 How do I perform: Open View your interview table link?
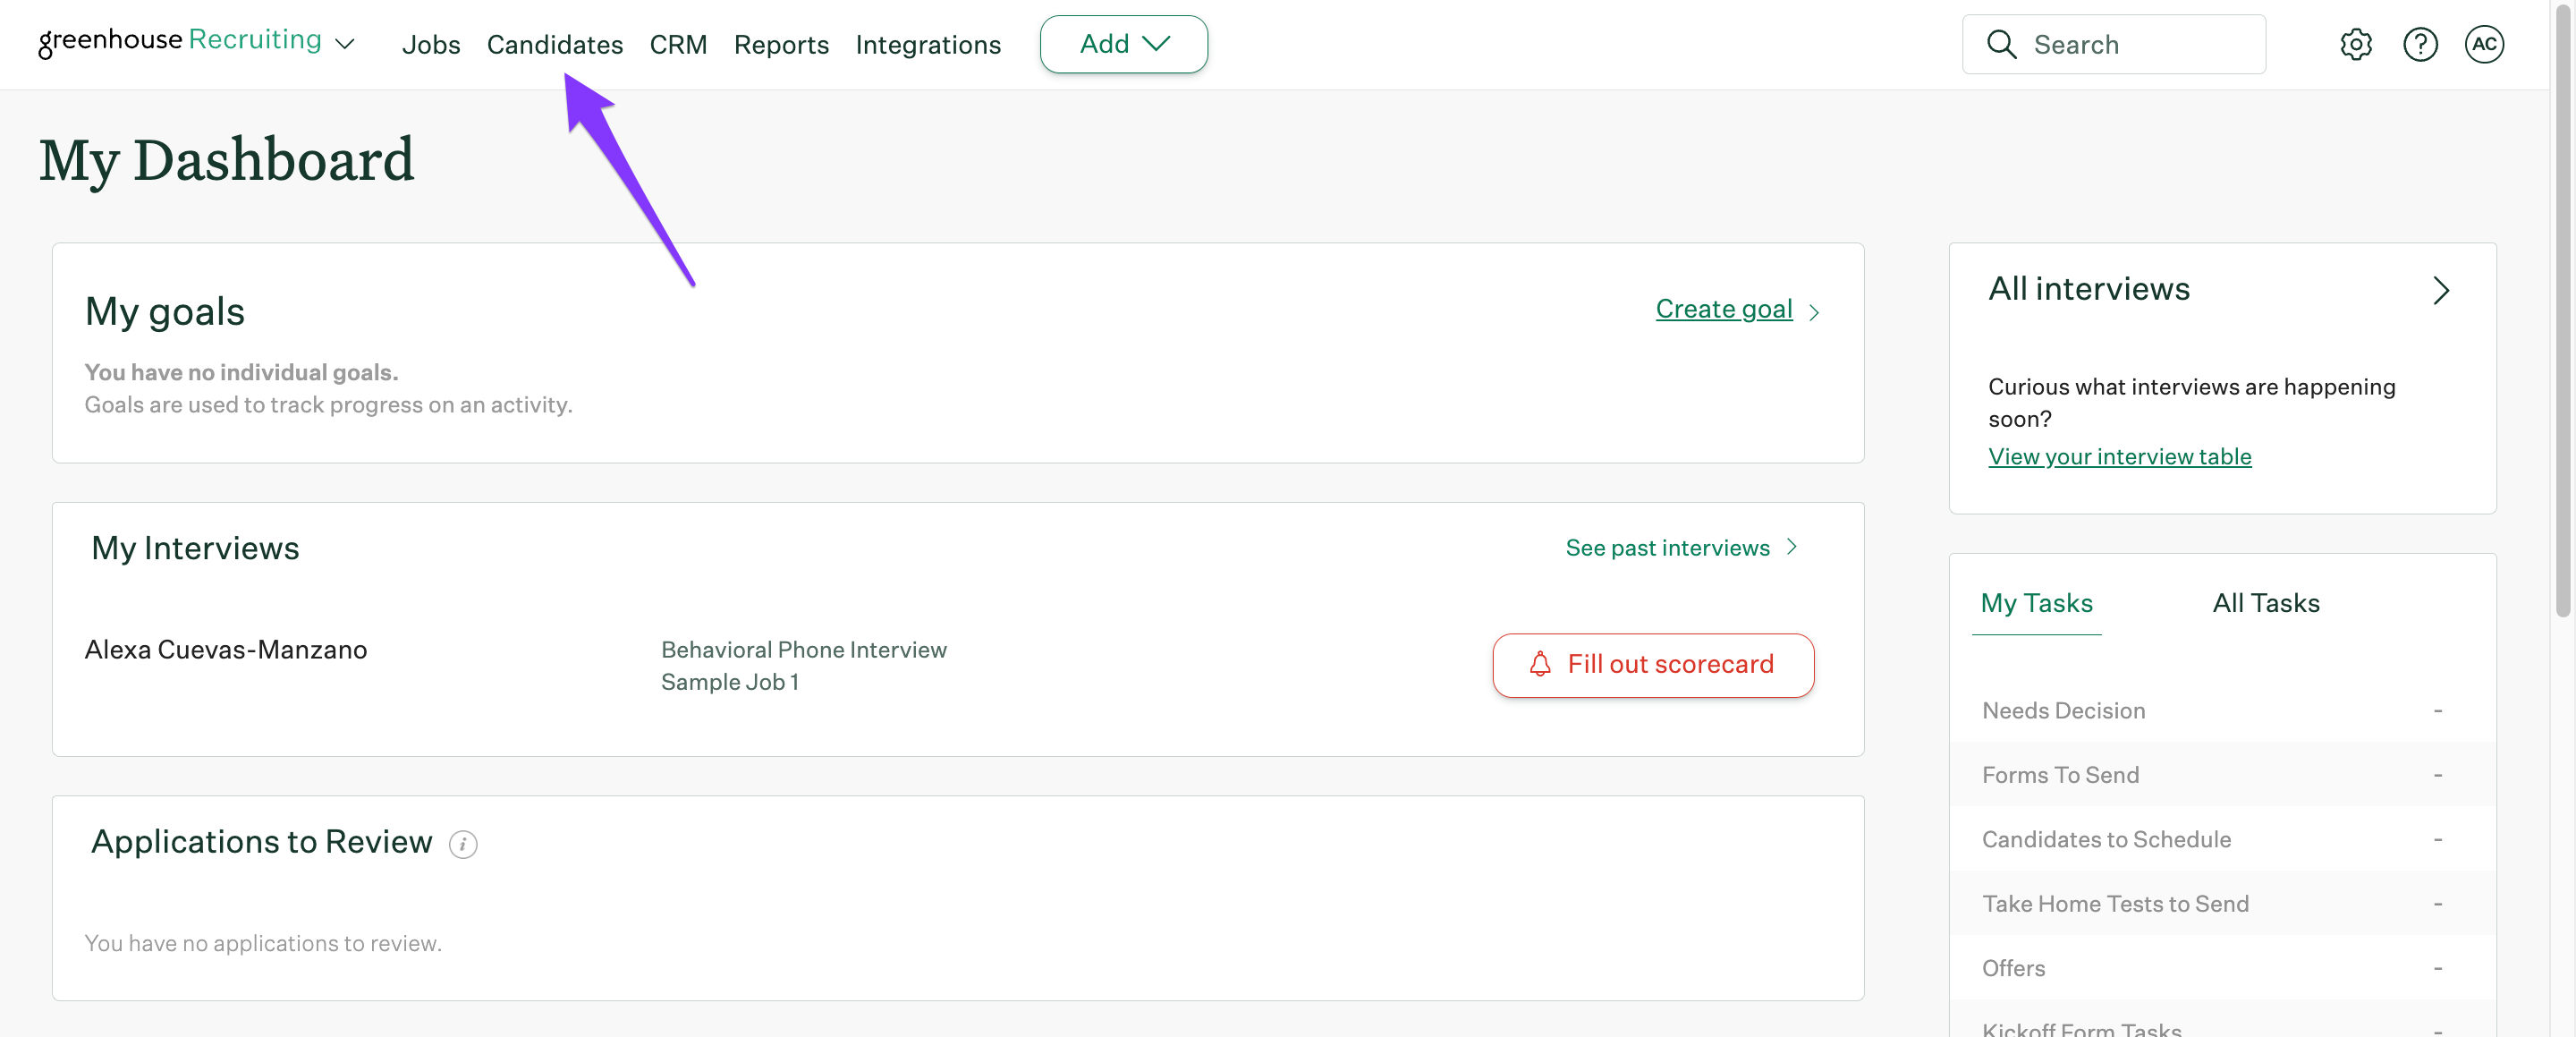(2119, 456)
